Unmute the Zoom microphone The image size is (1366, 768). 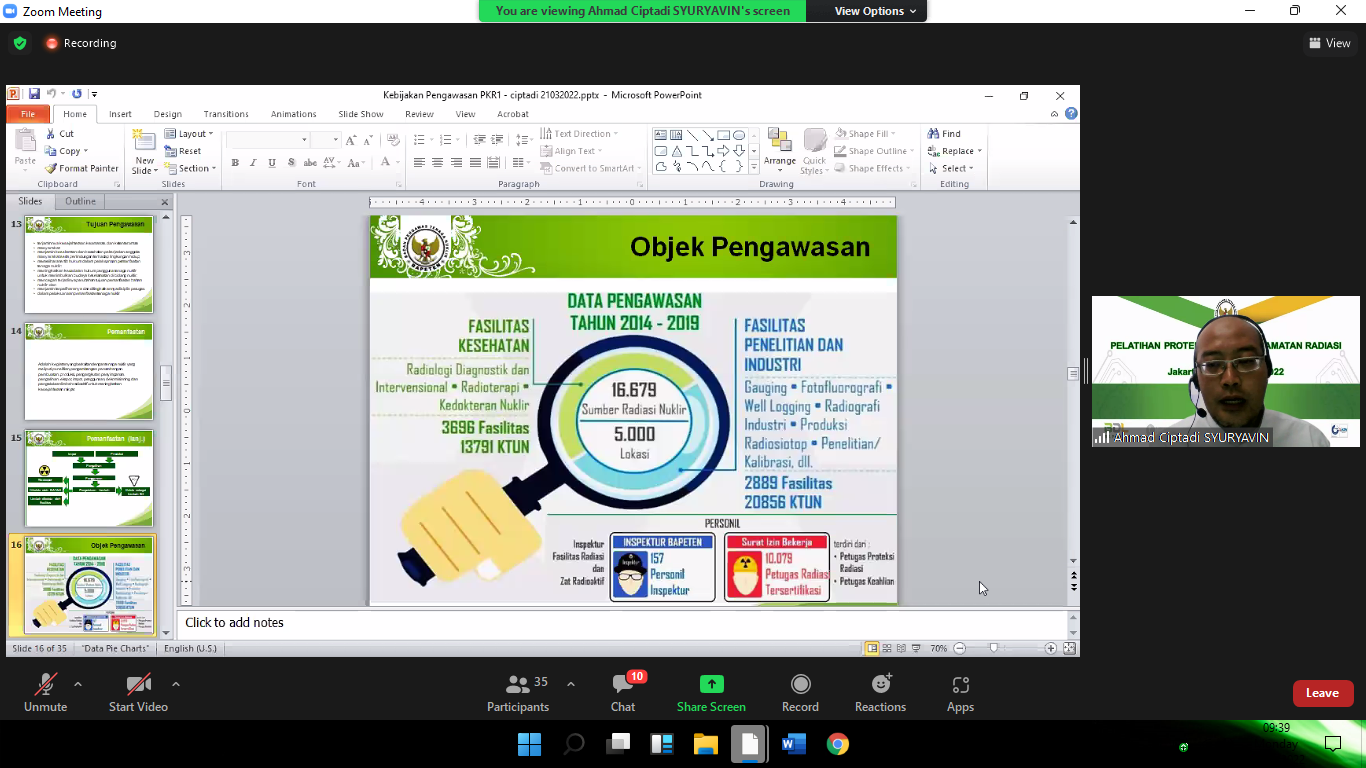(45, 693)
